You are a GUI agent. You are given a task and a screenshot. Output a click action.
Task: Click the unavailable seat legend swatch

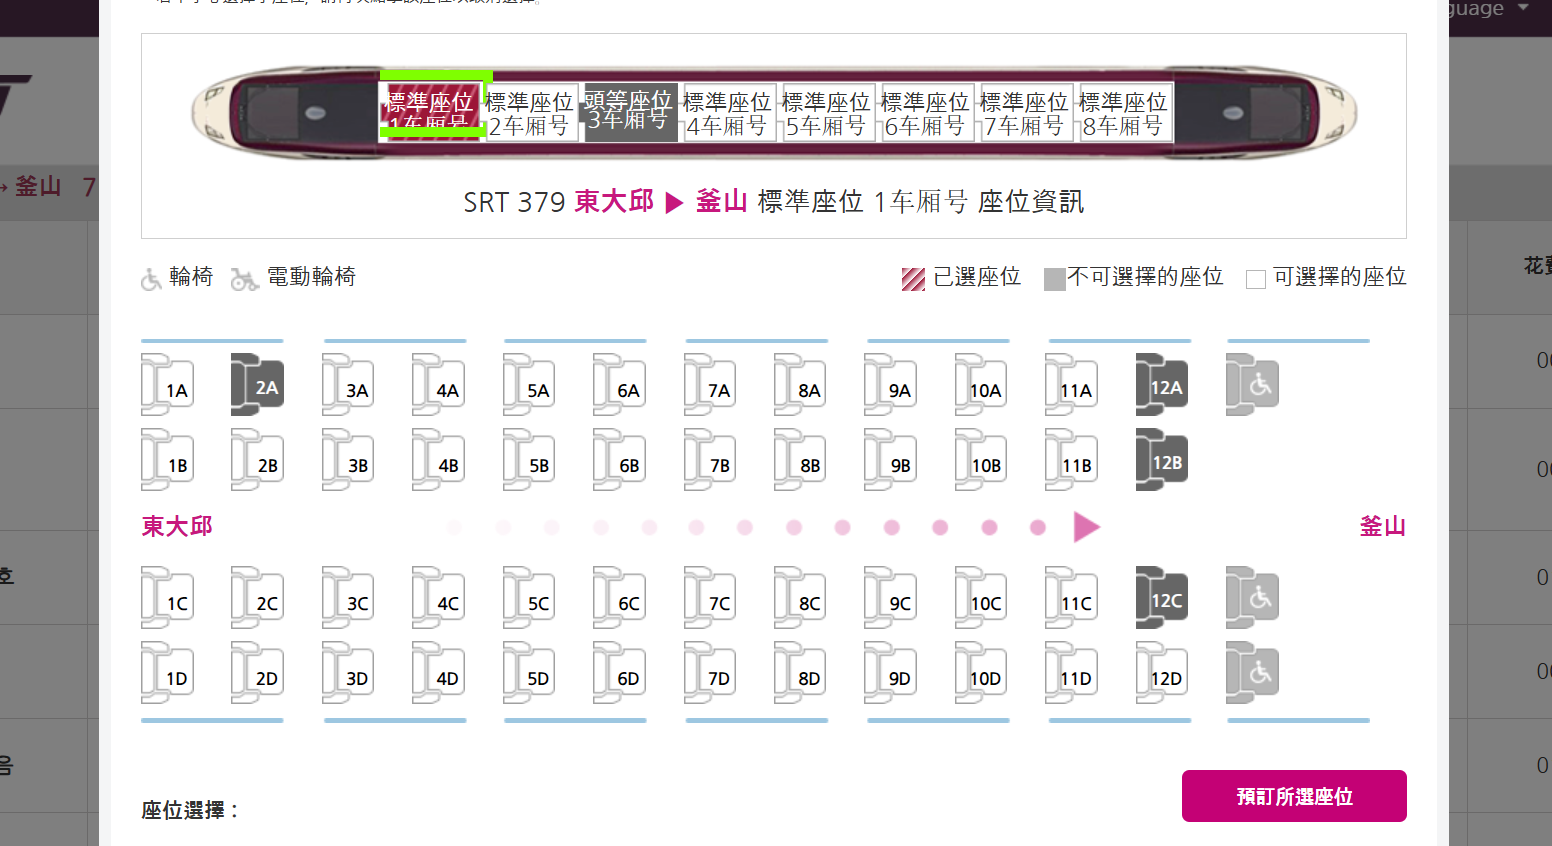pyautogui.click(x=1054, y=279)
